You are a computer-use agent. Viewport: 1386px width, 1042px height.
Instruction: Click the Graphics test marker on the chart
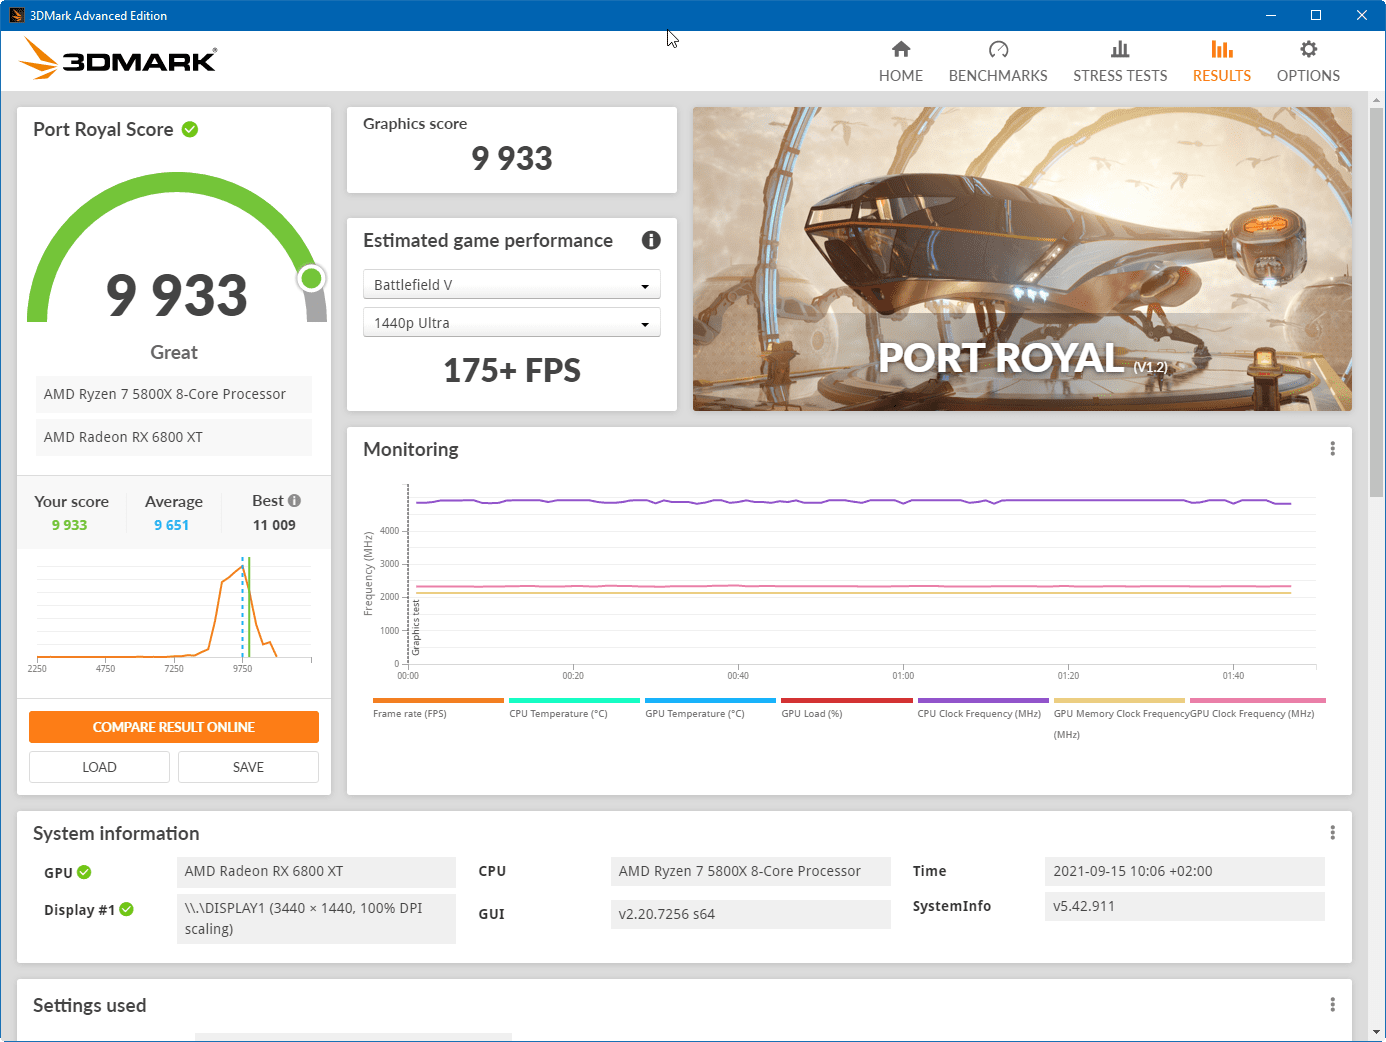pyautogui.click(x=416, y=628)
